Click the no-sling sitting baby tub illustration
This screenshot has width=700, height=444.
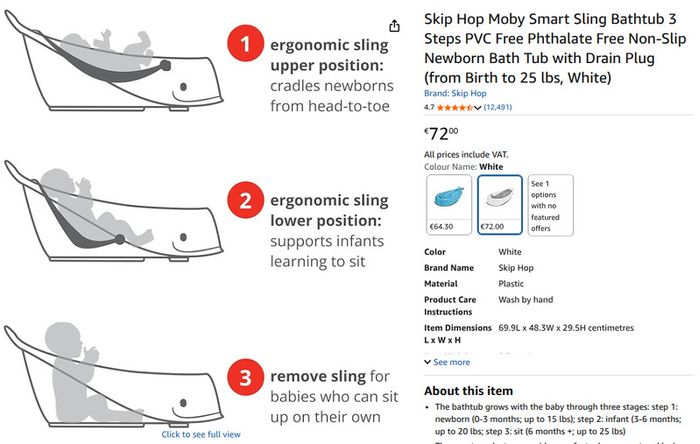point(113,375)
